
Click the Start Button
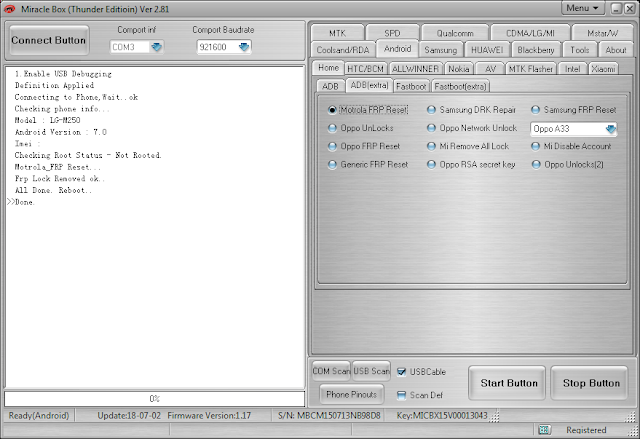tap(509, 383)
